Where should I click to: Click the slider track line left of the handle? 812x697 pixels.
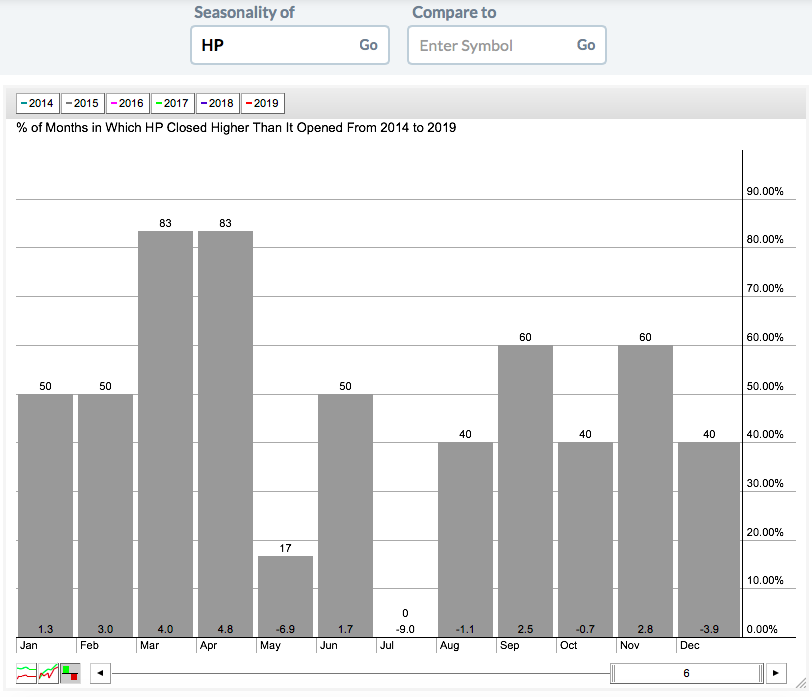point(360,673)
